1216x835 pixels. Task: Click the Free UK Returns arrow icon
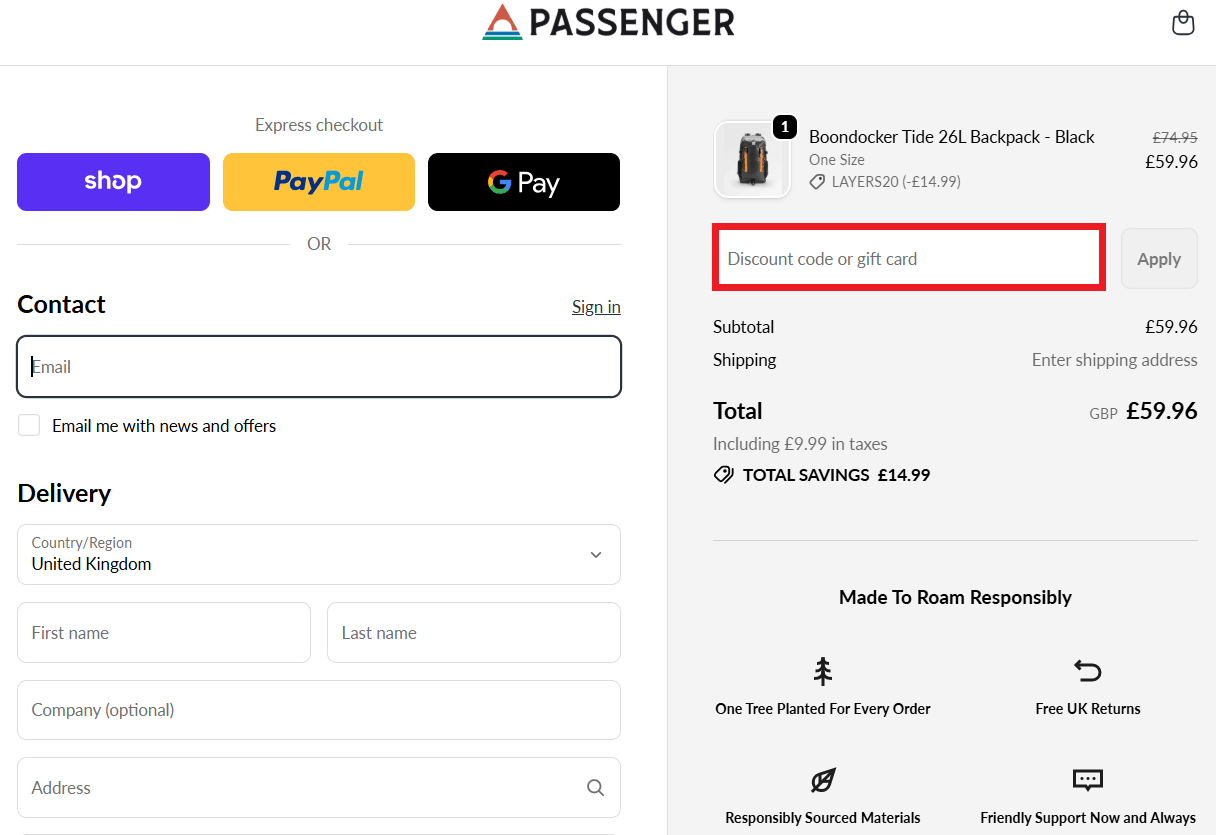(x=1087, y=671)
